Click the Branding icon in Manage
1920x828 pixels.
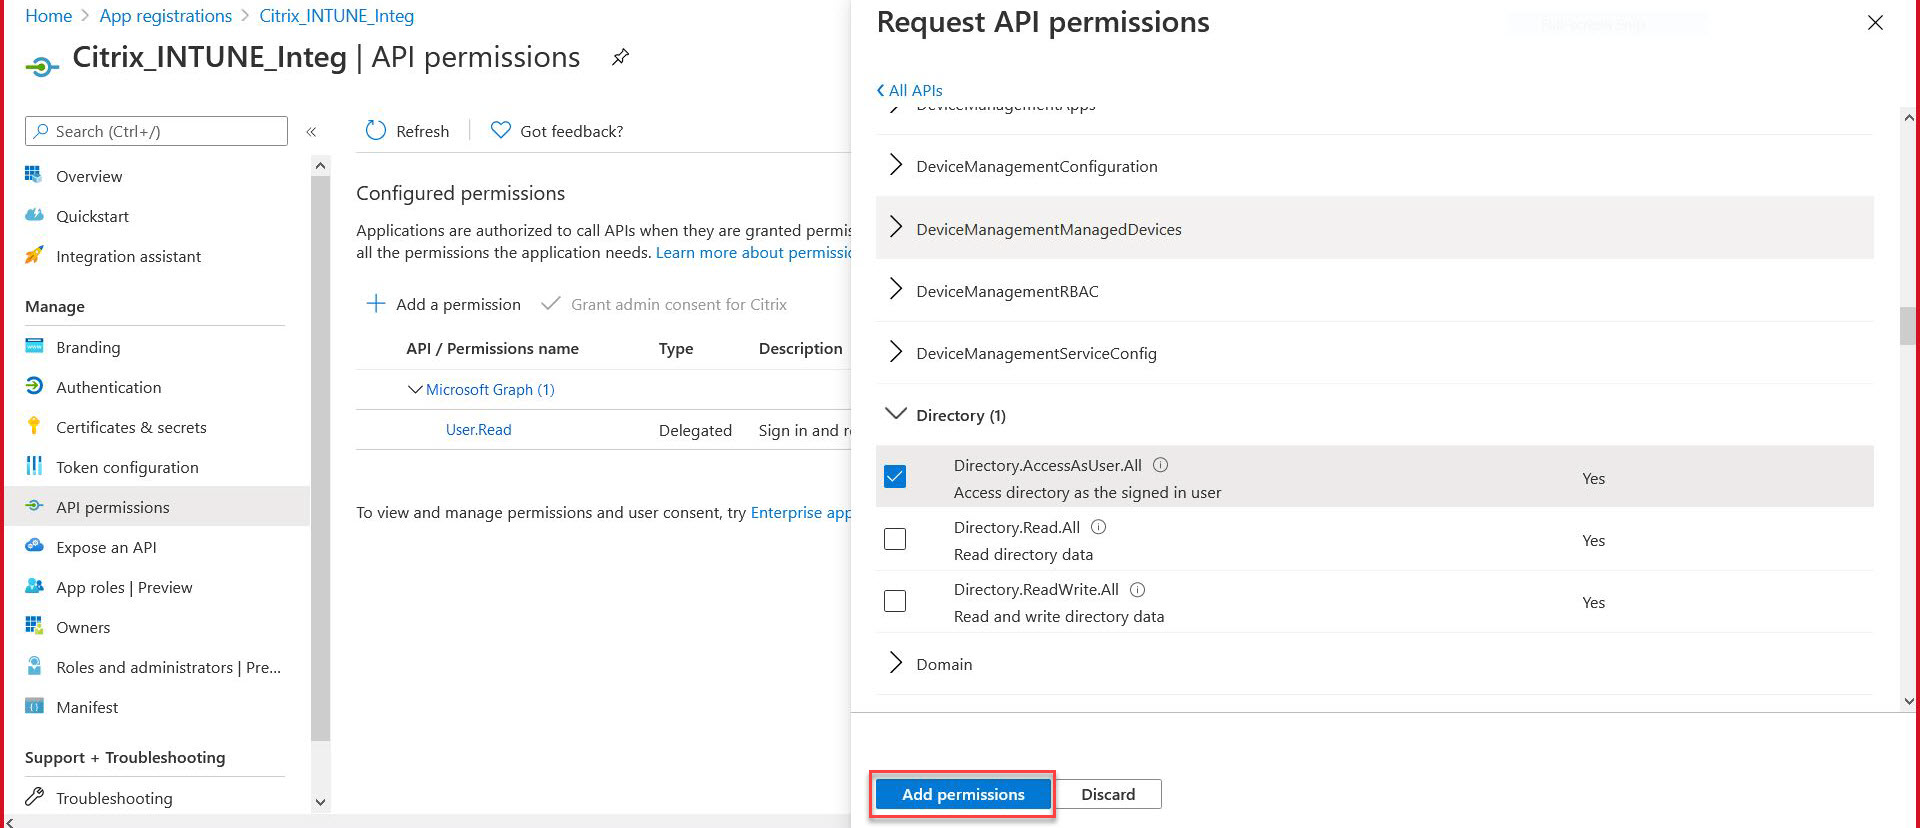(x=34, y=346)
